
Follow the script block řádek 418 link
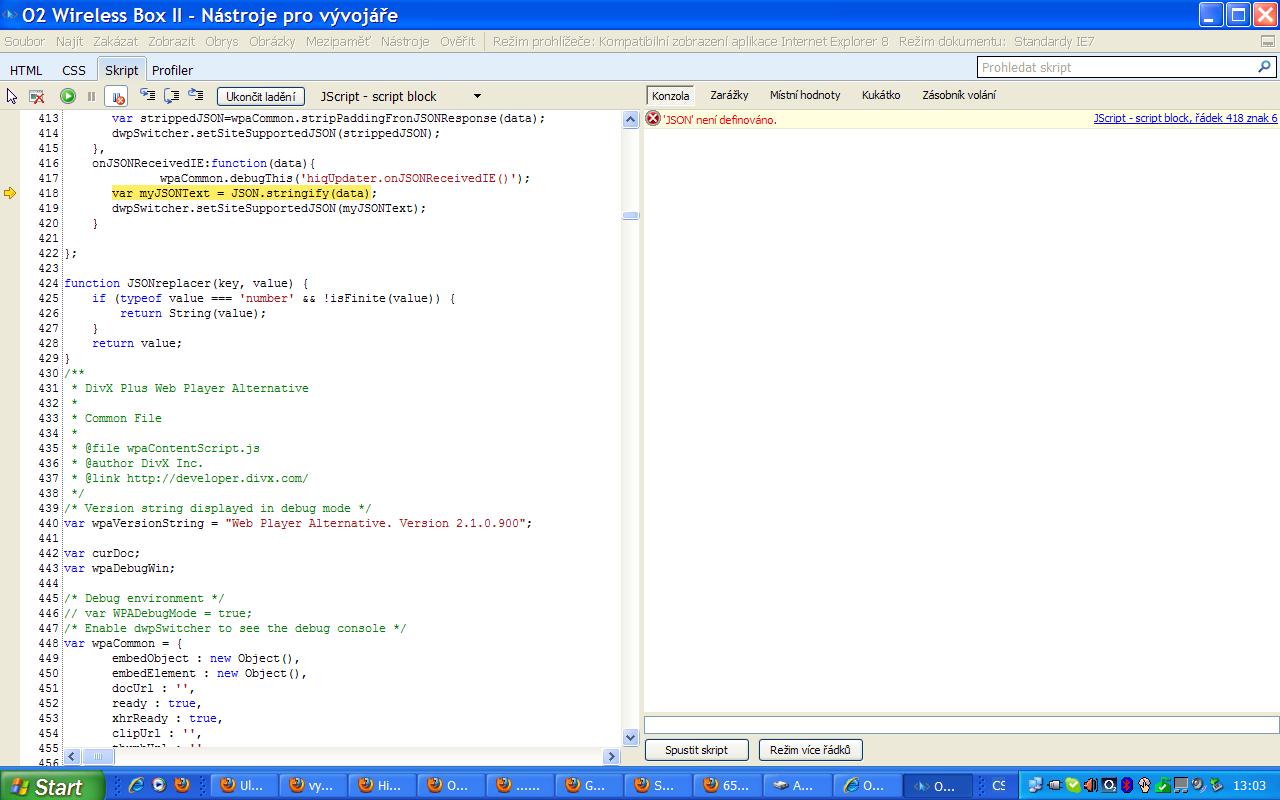pyautogui.click(x=1184, y=118)
